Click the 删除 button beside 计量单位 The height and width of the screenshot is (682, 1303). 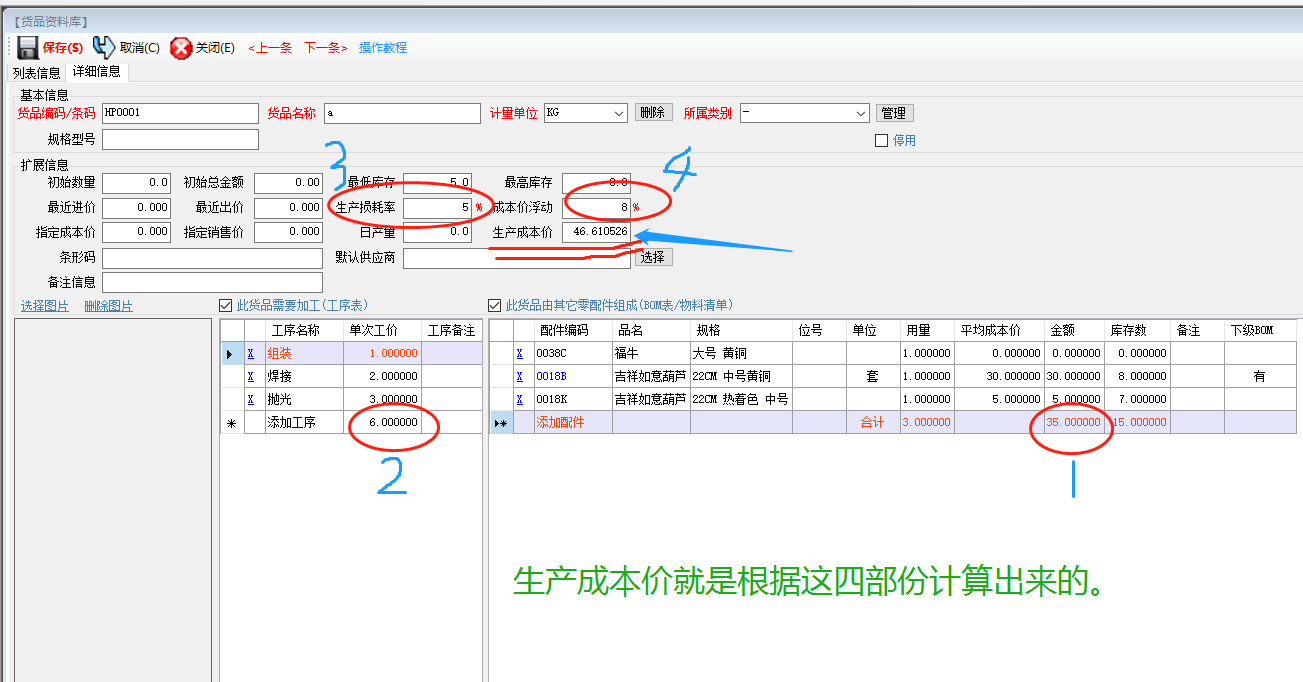tap(654, 113)
